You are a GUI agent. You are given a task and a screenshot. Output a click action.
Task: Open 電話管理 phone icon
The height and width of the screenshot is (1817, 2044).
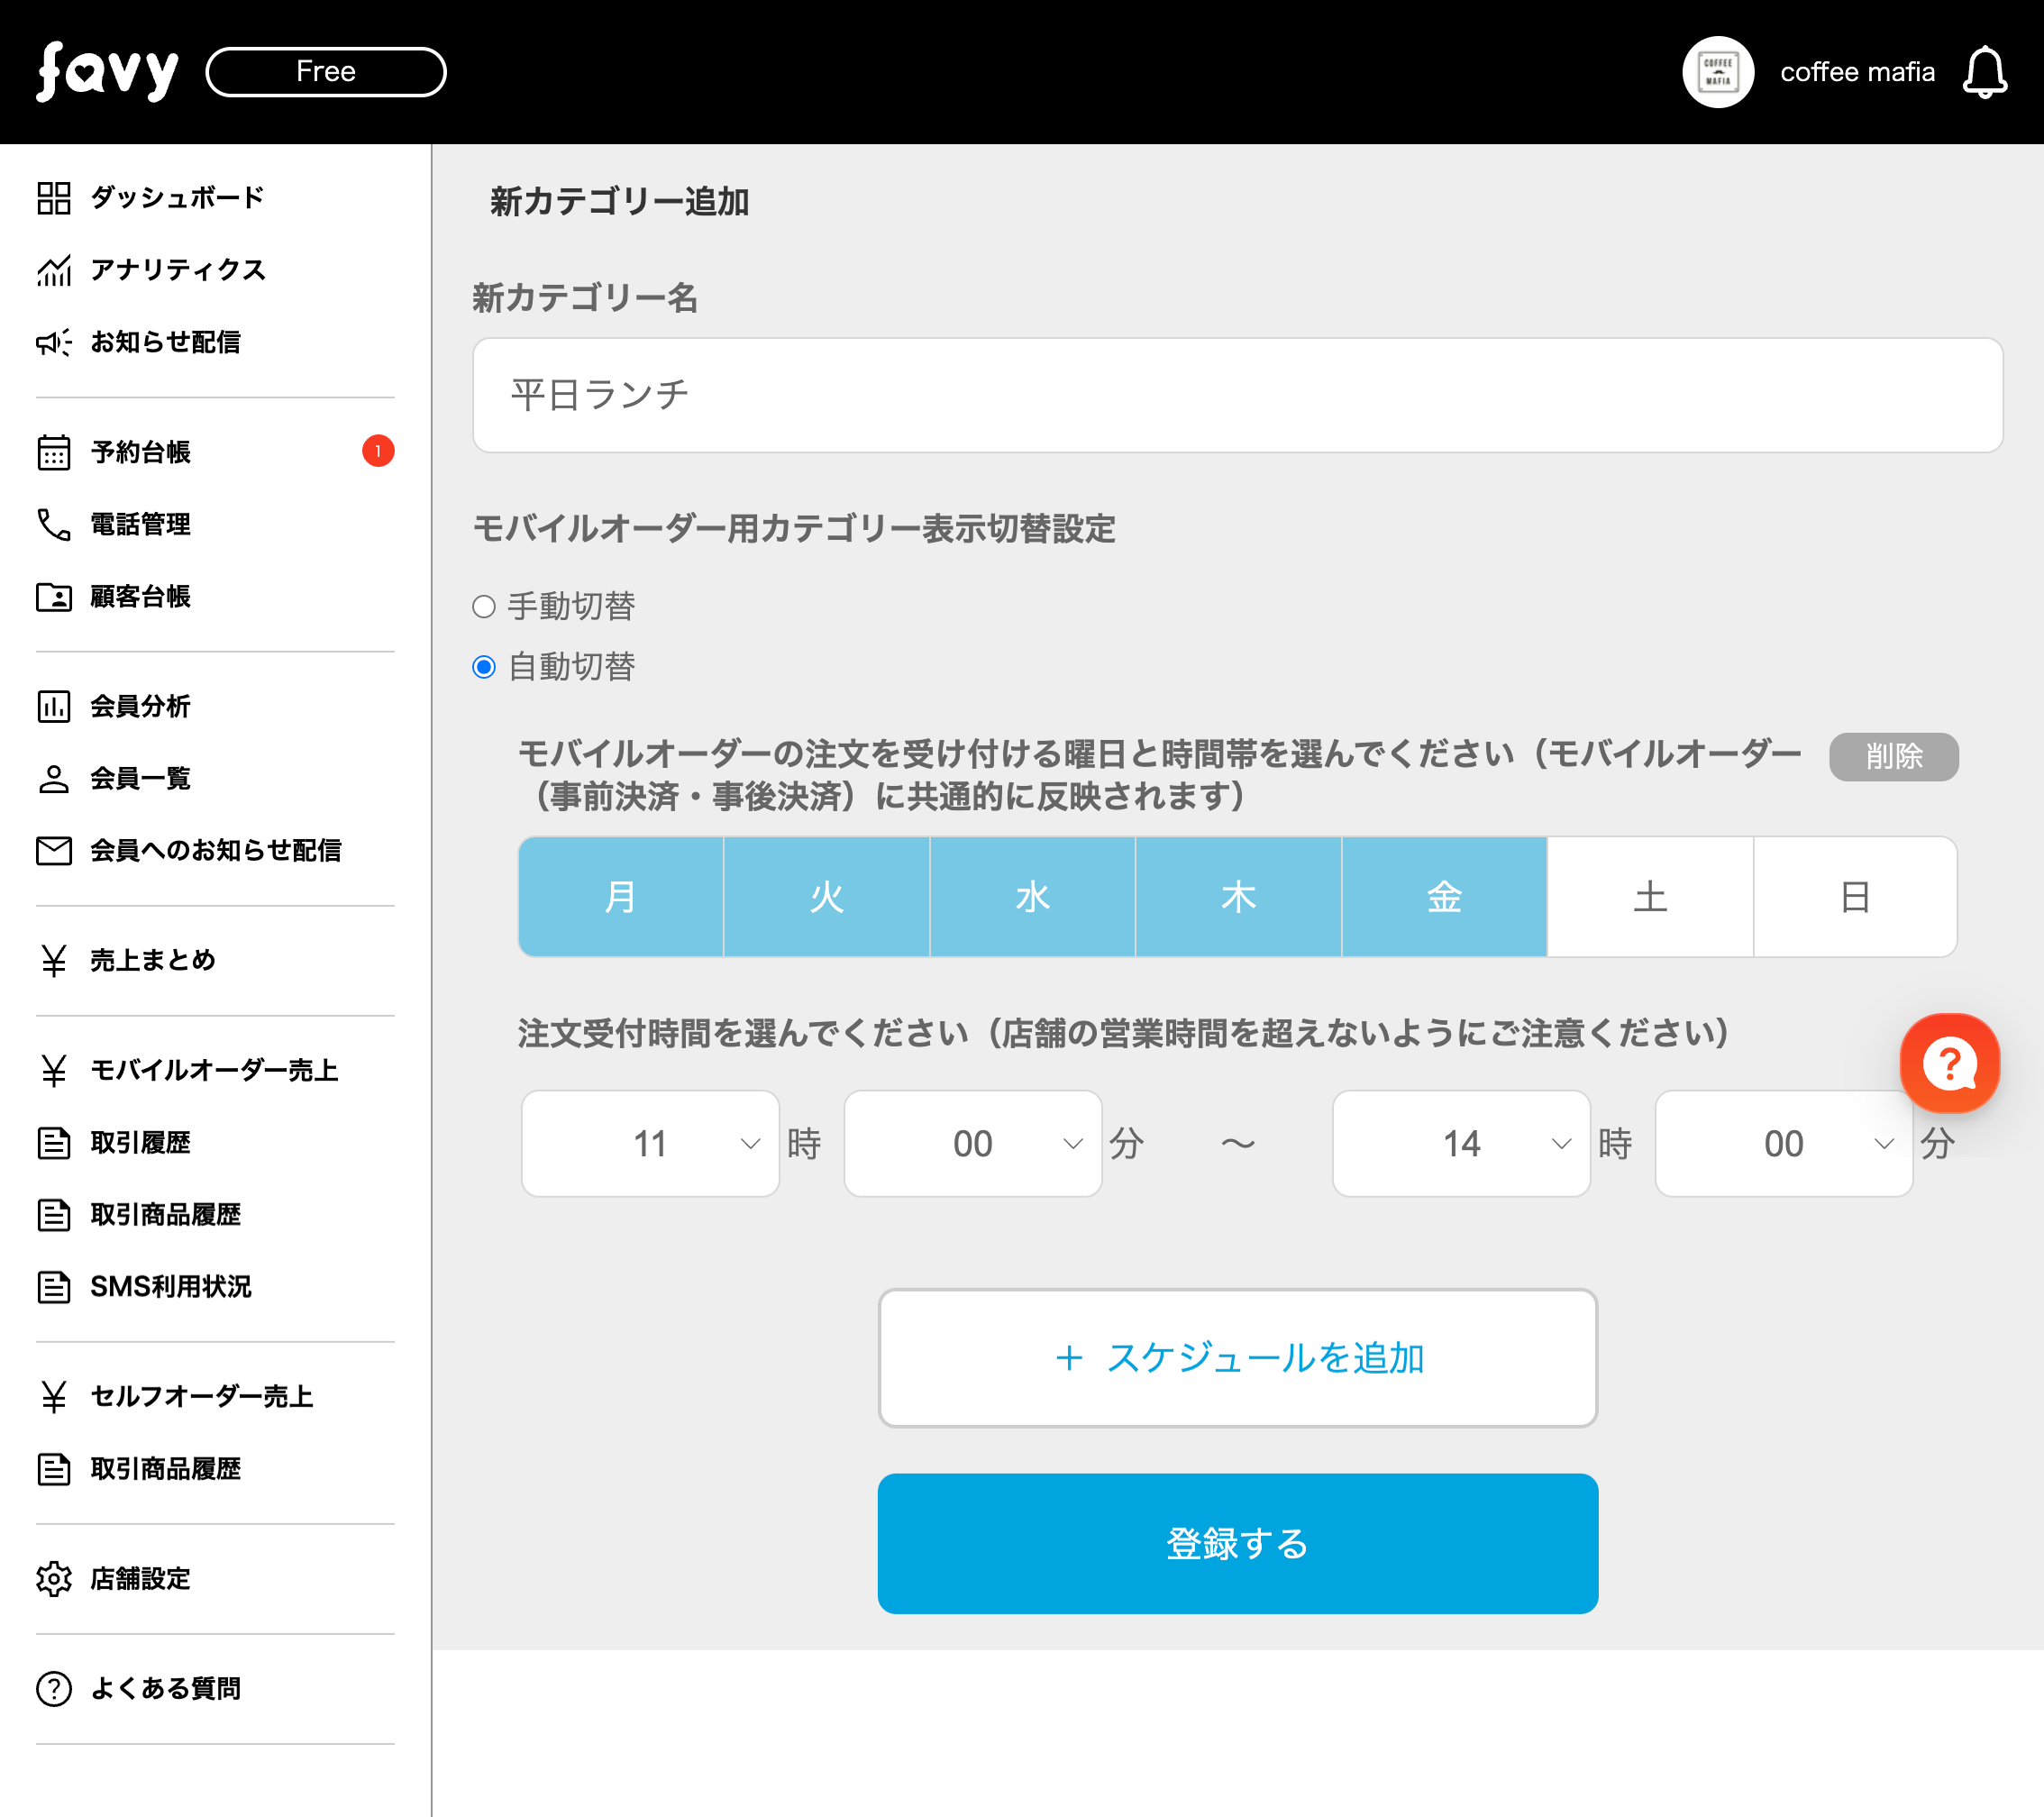[54, 524]
